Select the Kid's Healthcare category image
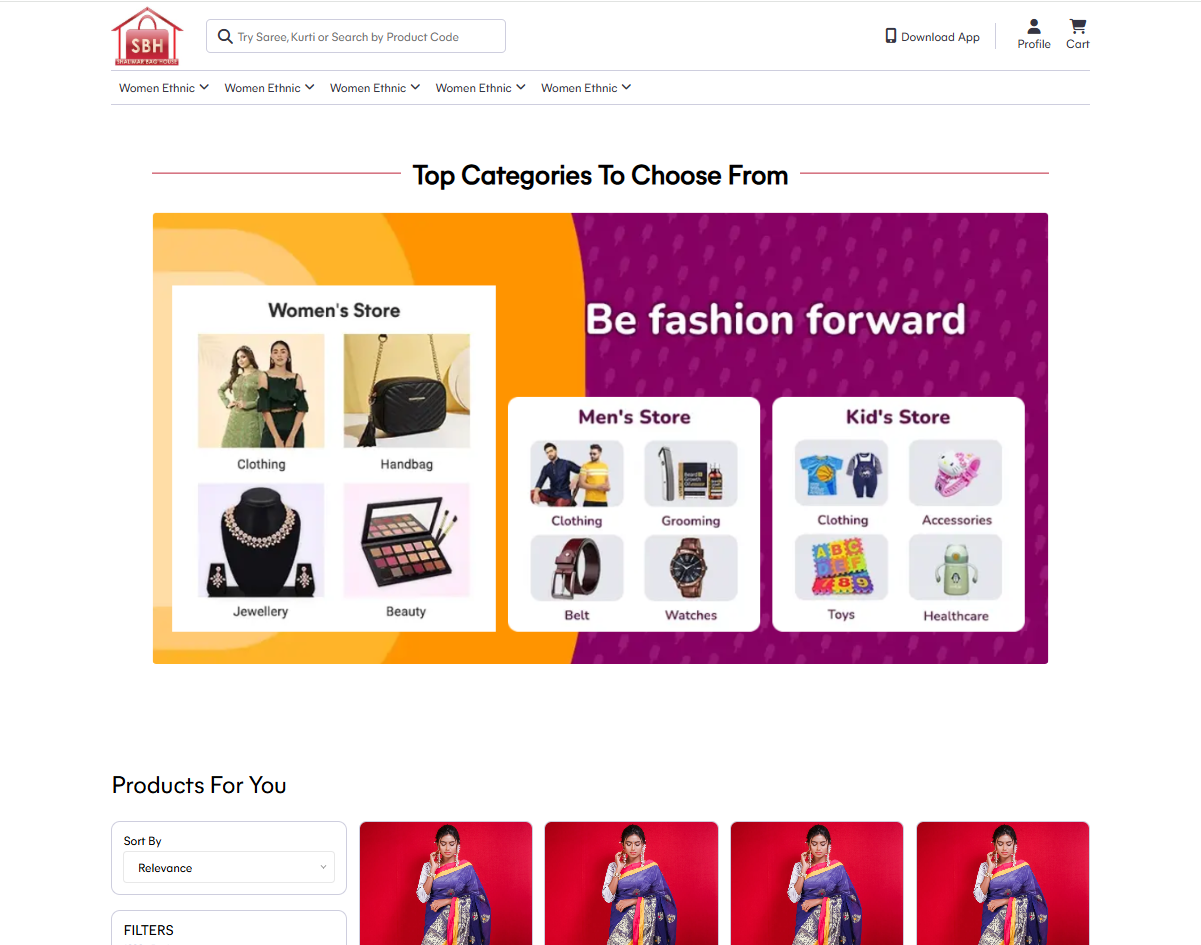1201x945 pixels. click(x=955, y=567)
